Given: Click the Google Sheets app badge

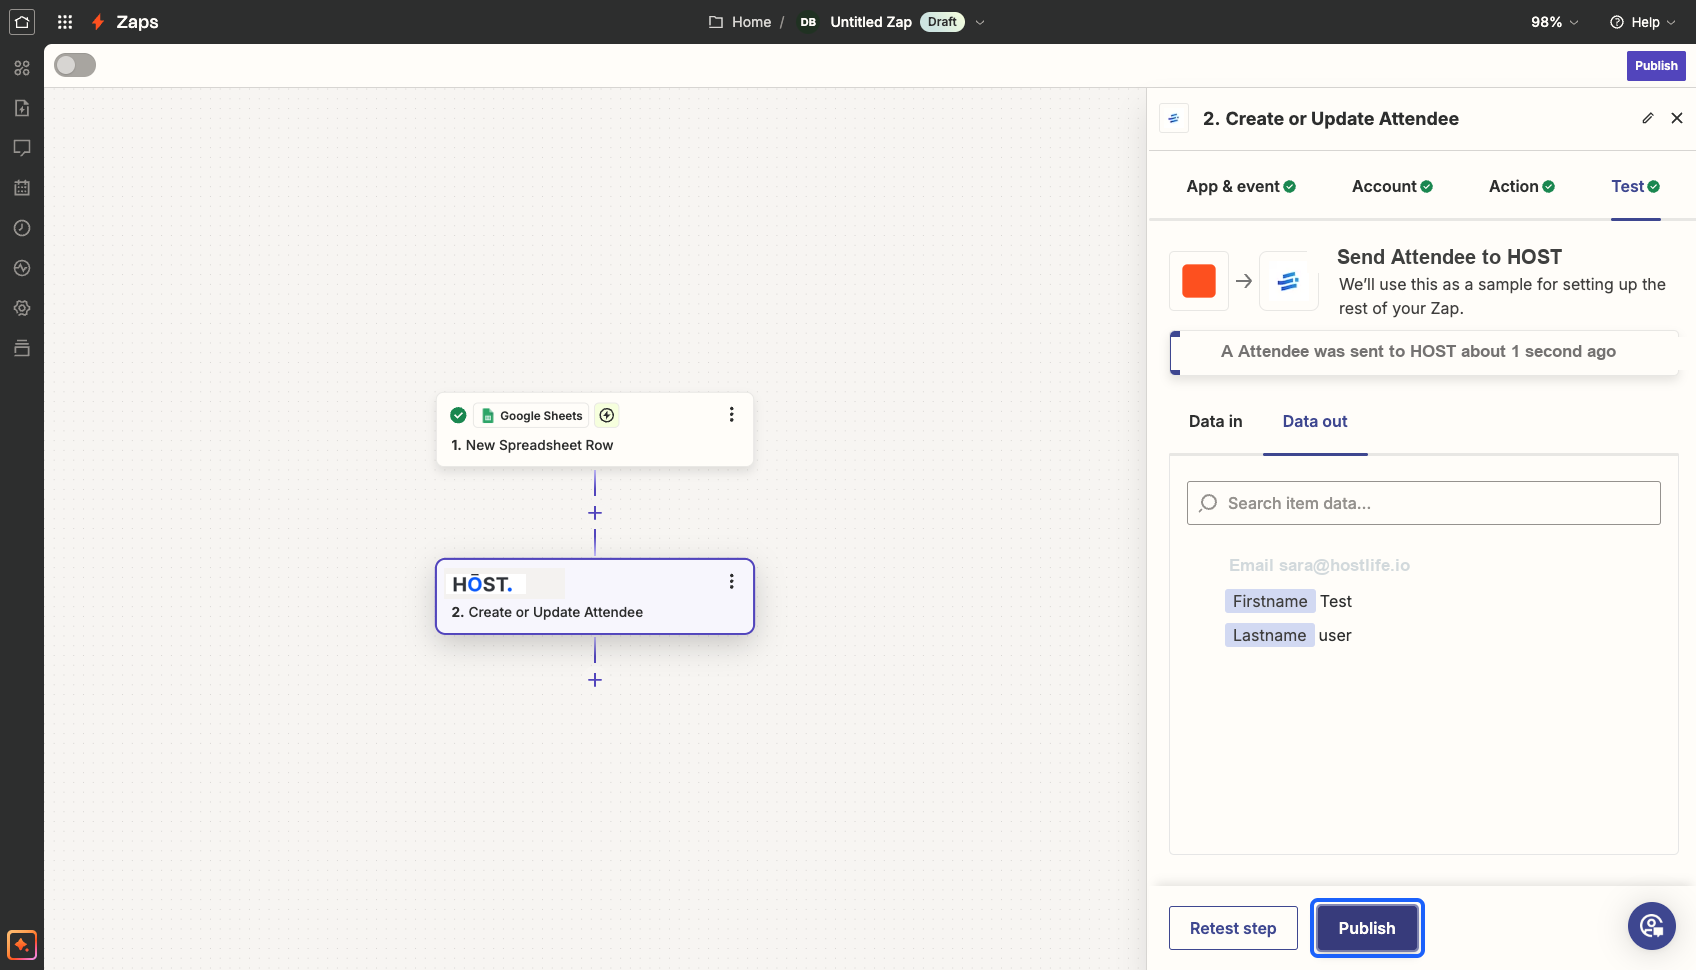Looking at the screenshot, I should point(531,415).
